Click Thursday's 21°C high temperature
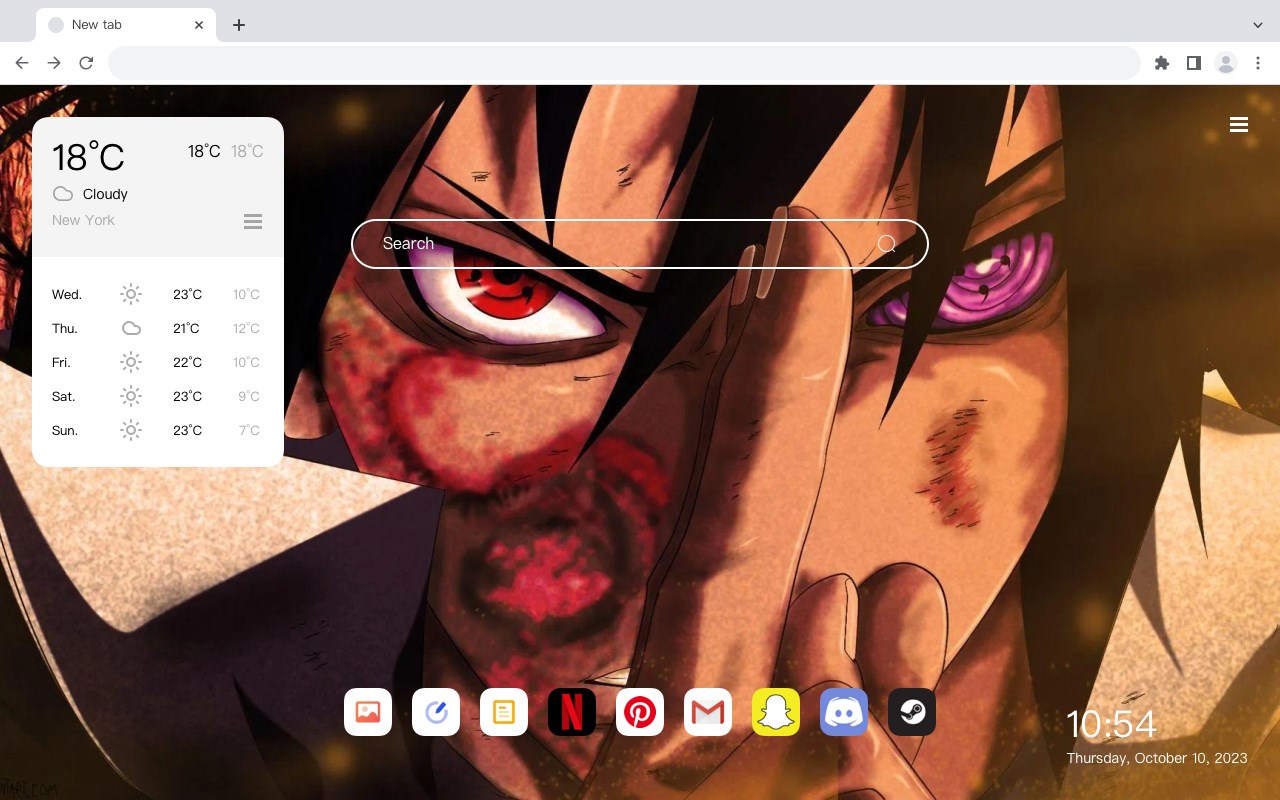The width and height of the screenshot is (1280, 800). (186, 328)
